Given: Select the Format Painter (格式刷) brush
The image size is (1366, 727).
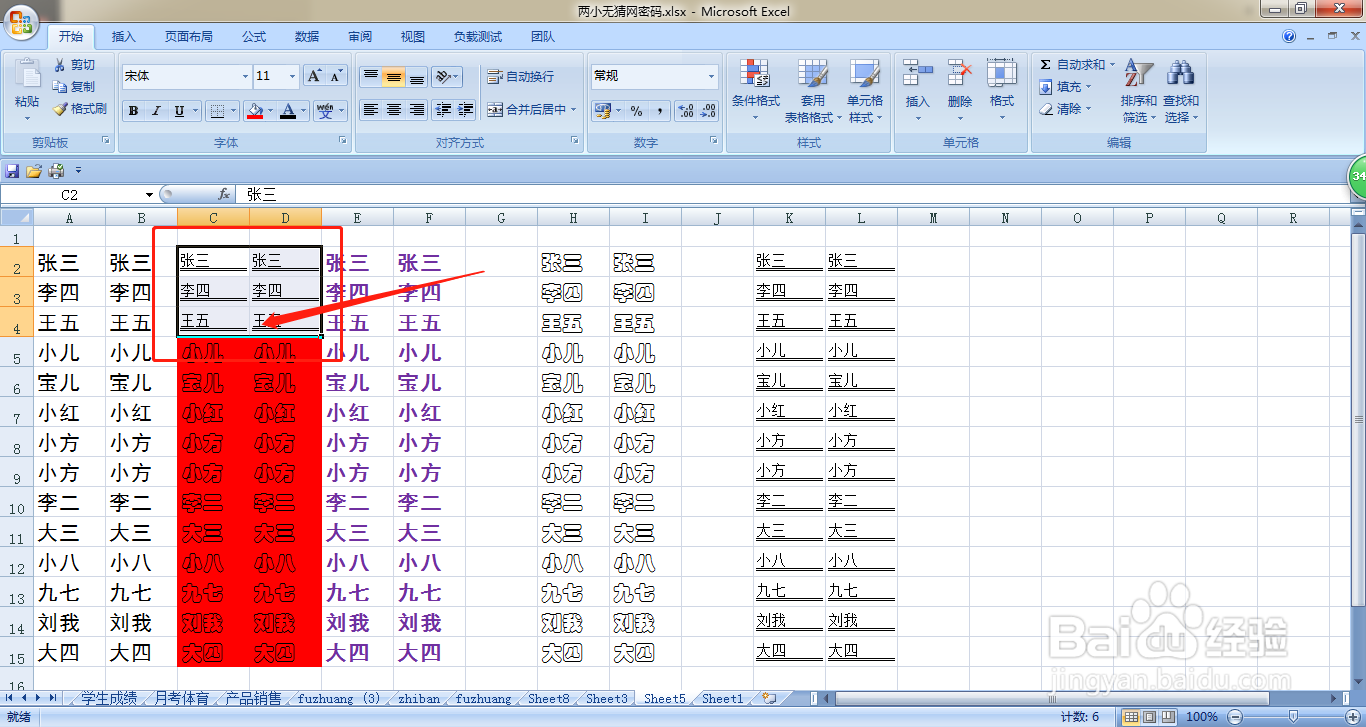Looking at the screenshot, I should pyautogui.click(x=80, y=108).
